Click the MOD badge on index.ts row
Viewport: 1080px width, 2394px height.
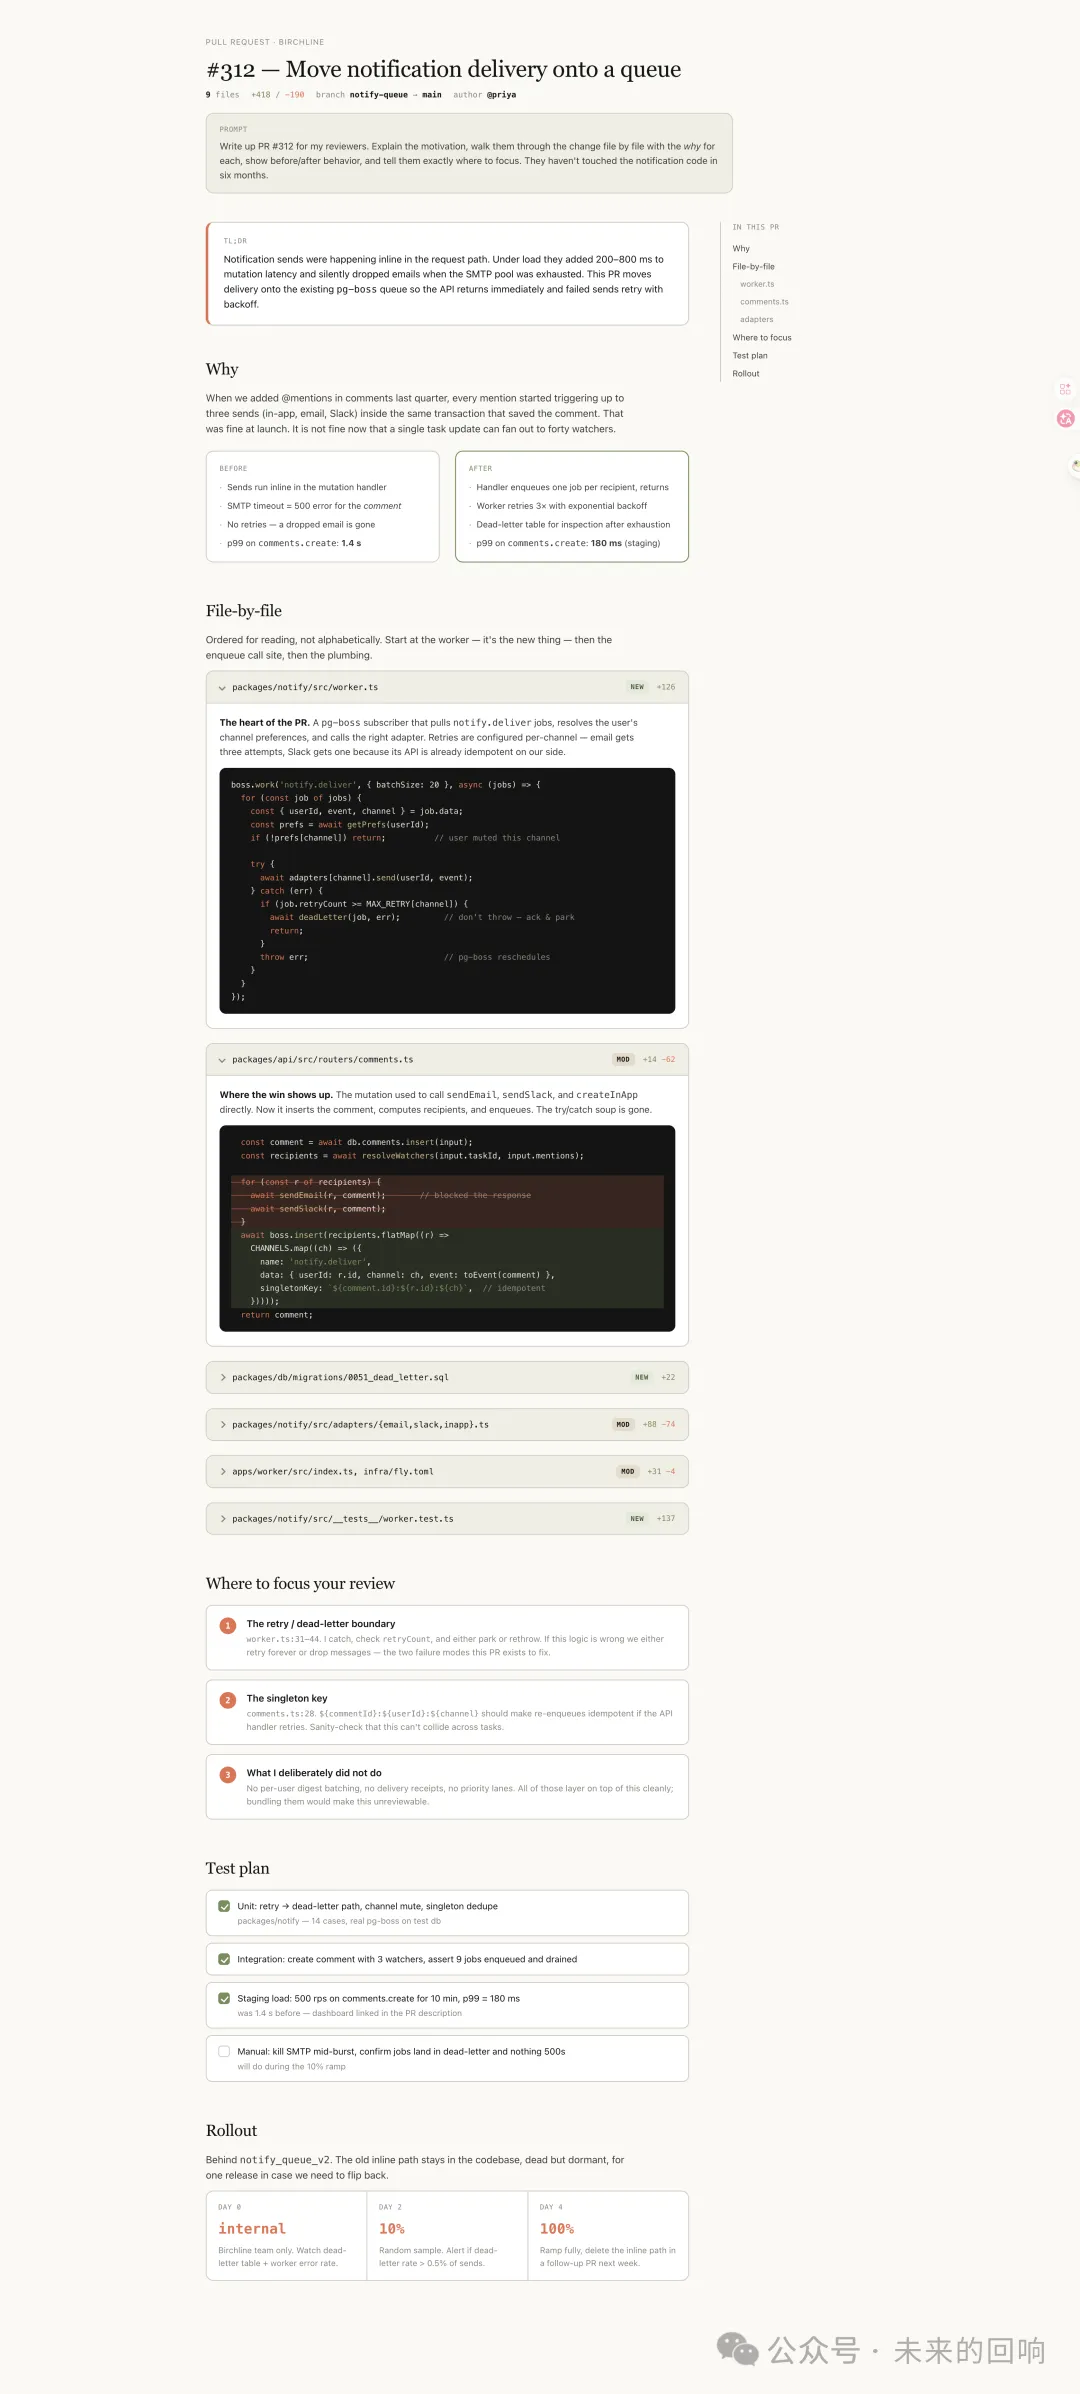click(x=627, y=1472)
